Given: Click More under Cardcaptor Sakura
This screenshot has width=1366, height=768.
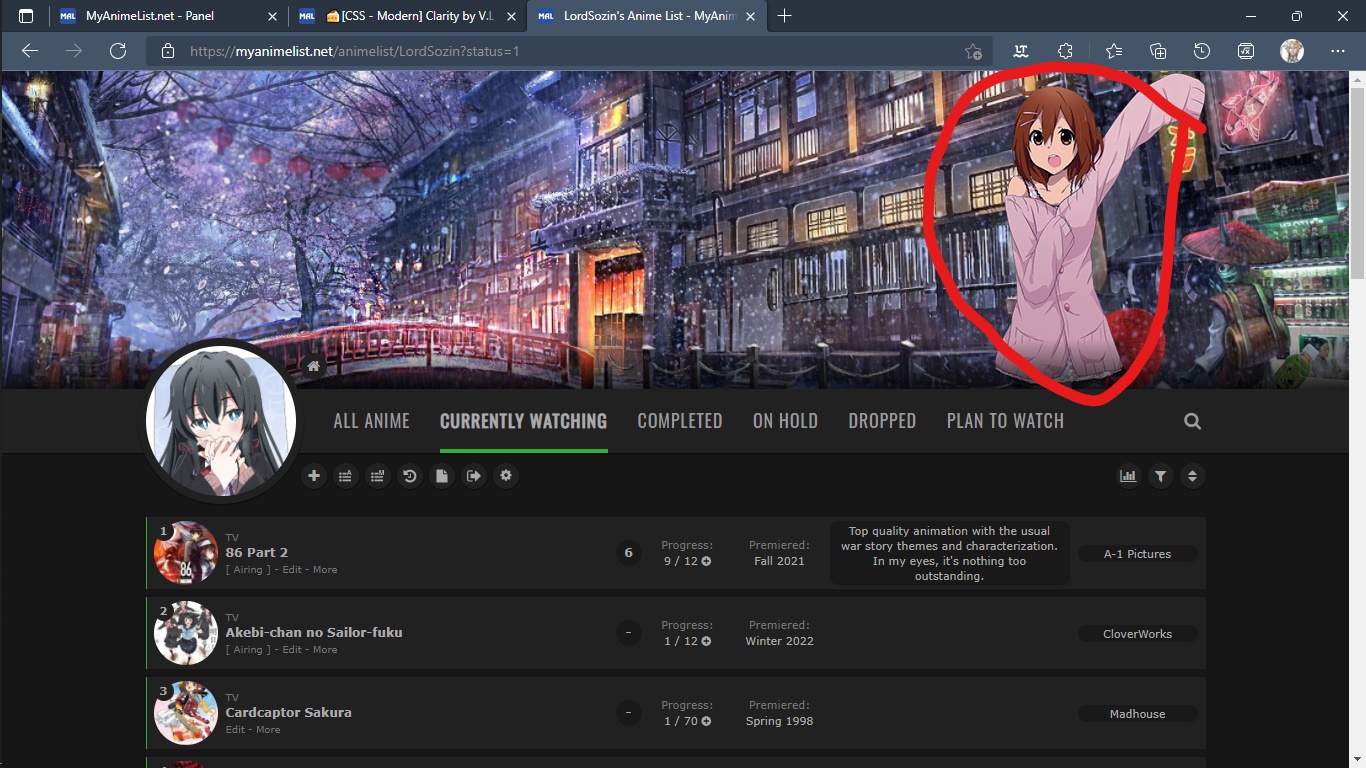Looking at the screenshot, I should pyautogui.click(x=268, y=730).
